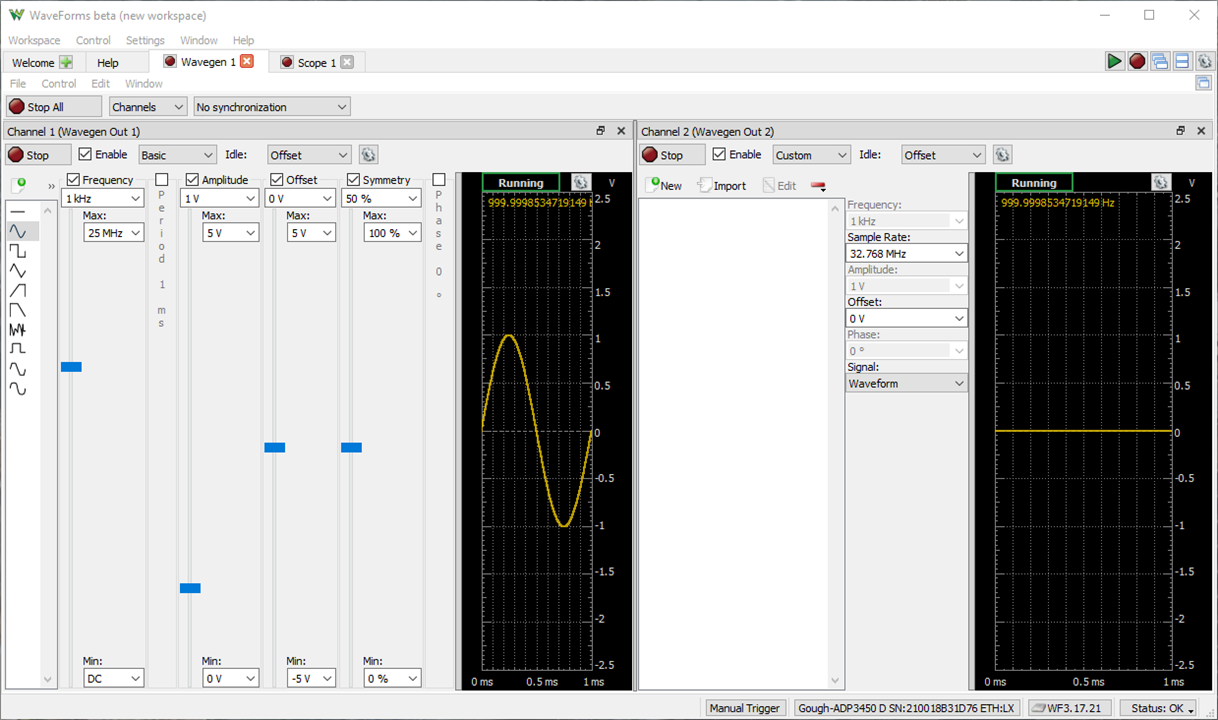Float the Channel 1 panel
Viewport: 1218px width, 720px height.
pos(601,131)
